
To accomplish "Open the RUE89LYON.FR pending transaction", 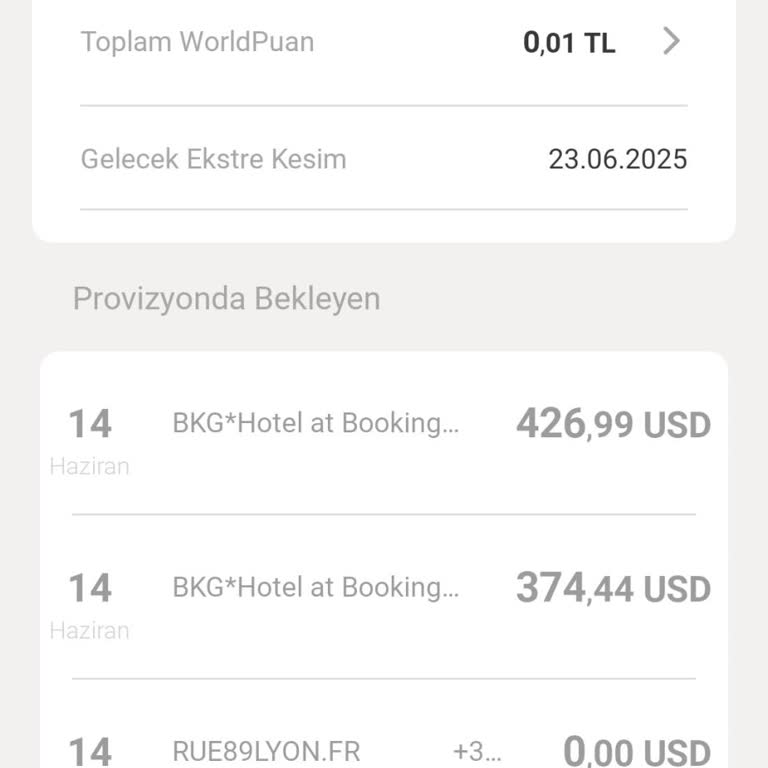I will [x=266, y=751].
